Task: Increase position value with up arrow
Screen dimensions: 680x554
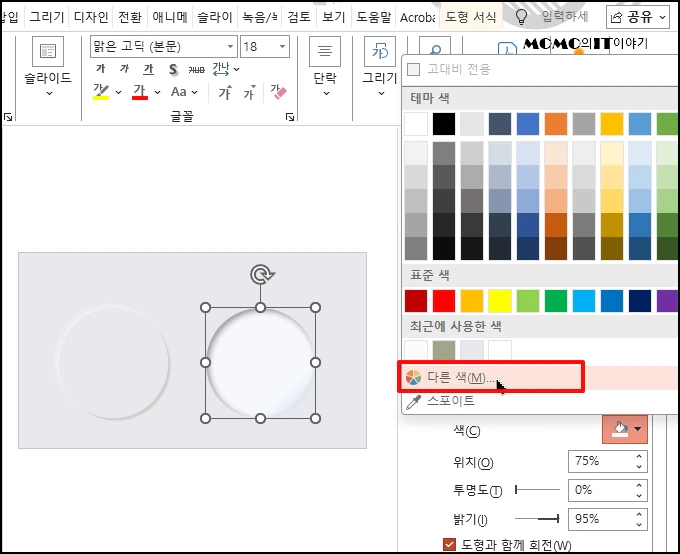Action: (x=639, y=456)
